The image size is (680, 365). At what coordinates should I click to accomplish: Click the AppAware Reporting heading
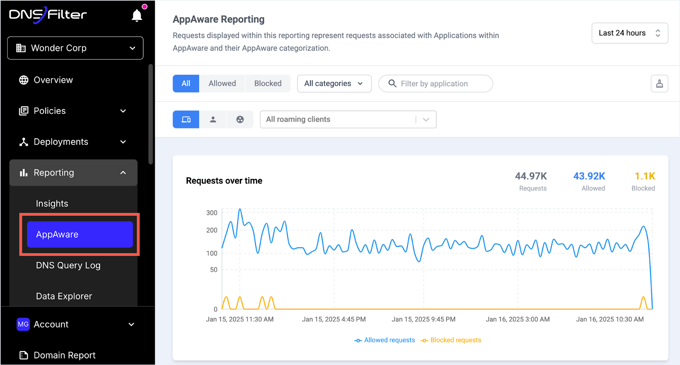(219, 19)
